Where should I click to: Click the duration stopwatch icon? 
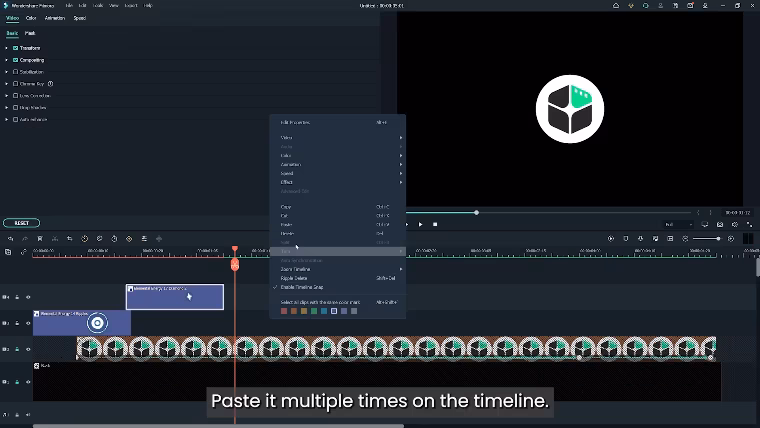point(114,238)
